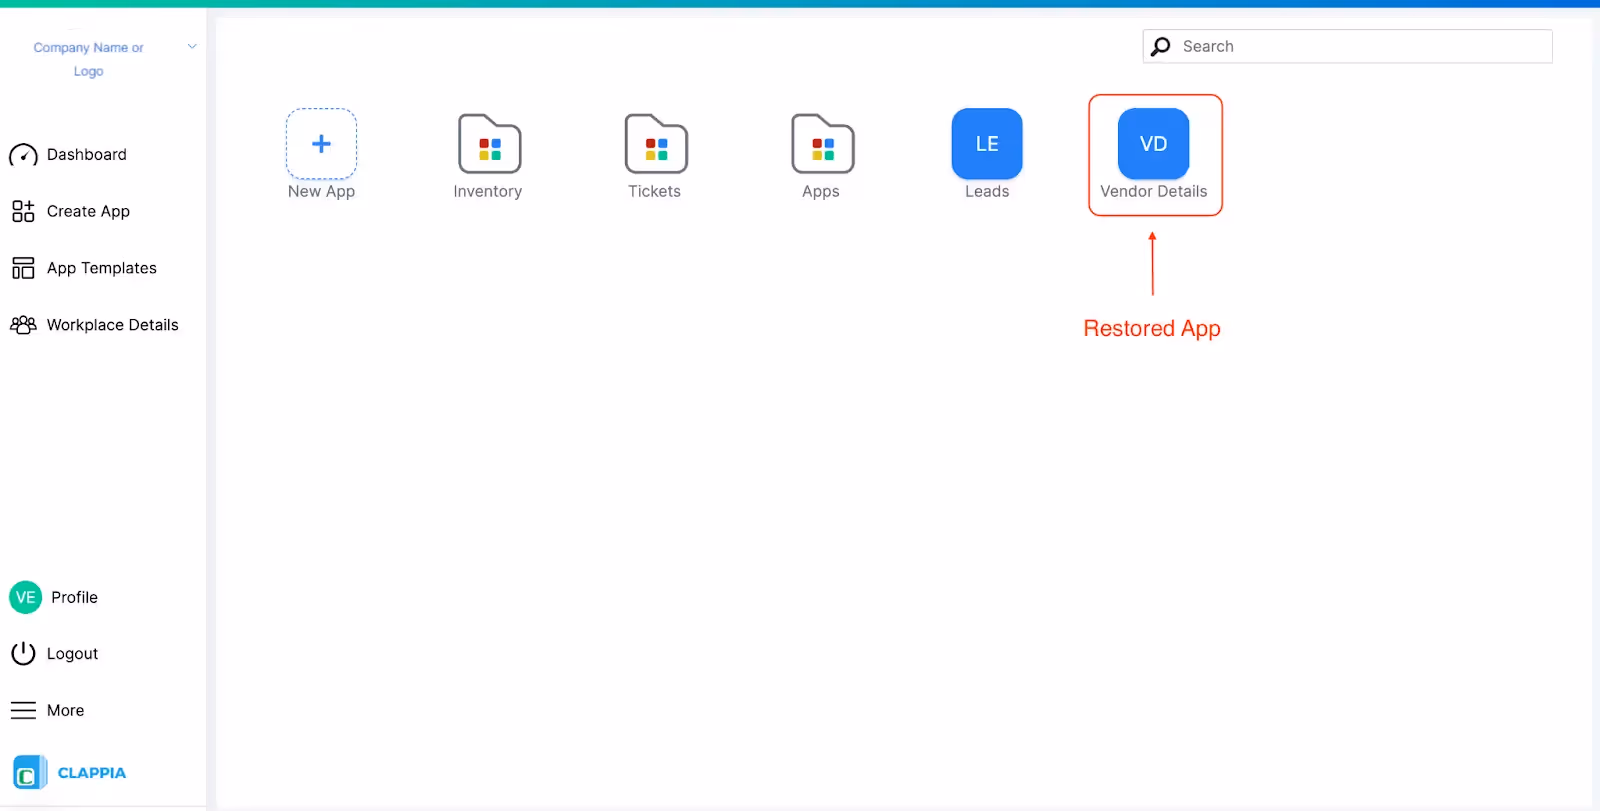Open the Inventory folder icon
This screenshot has height=811, width=1600.
coord(489,144)
